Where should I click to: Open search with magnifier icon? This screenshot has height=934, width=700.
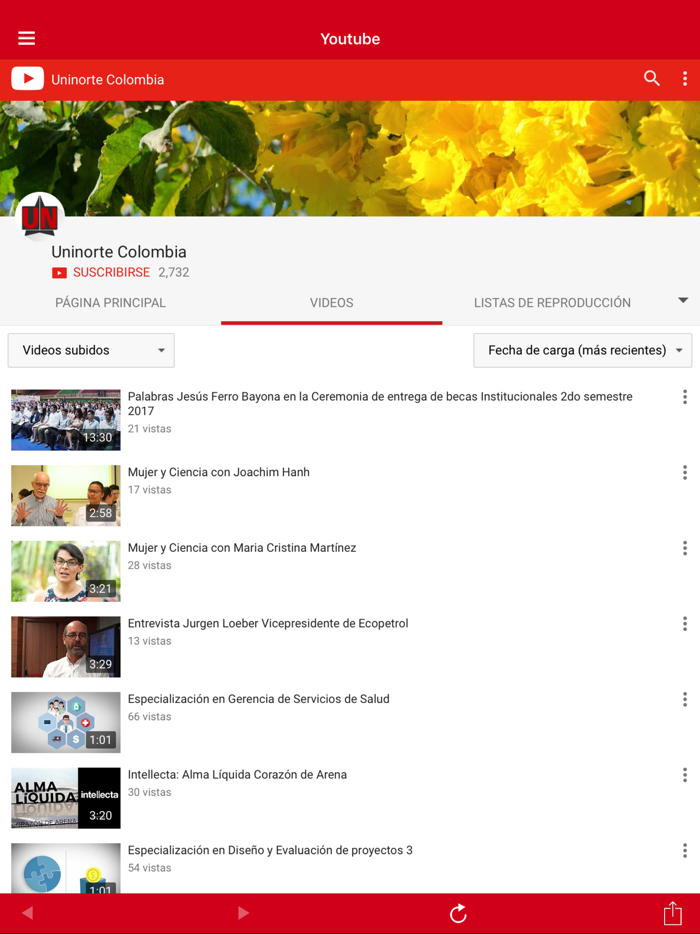click(652, 78)
